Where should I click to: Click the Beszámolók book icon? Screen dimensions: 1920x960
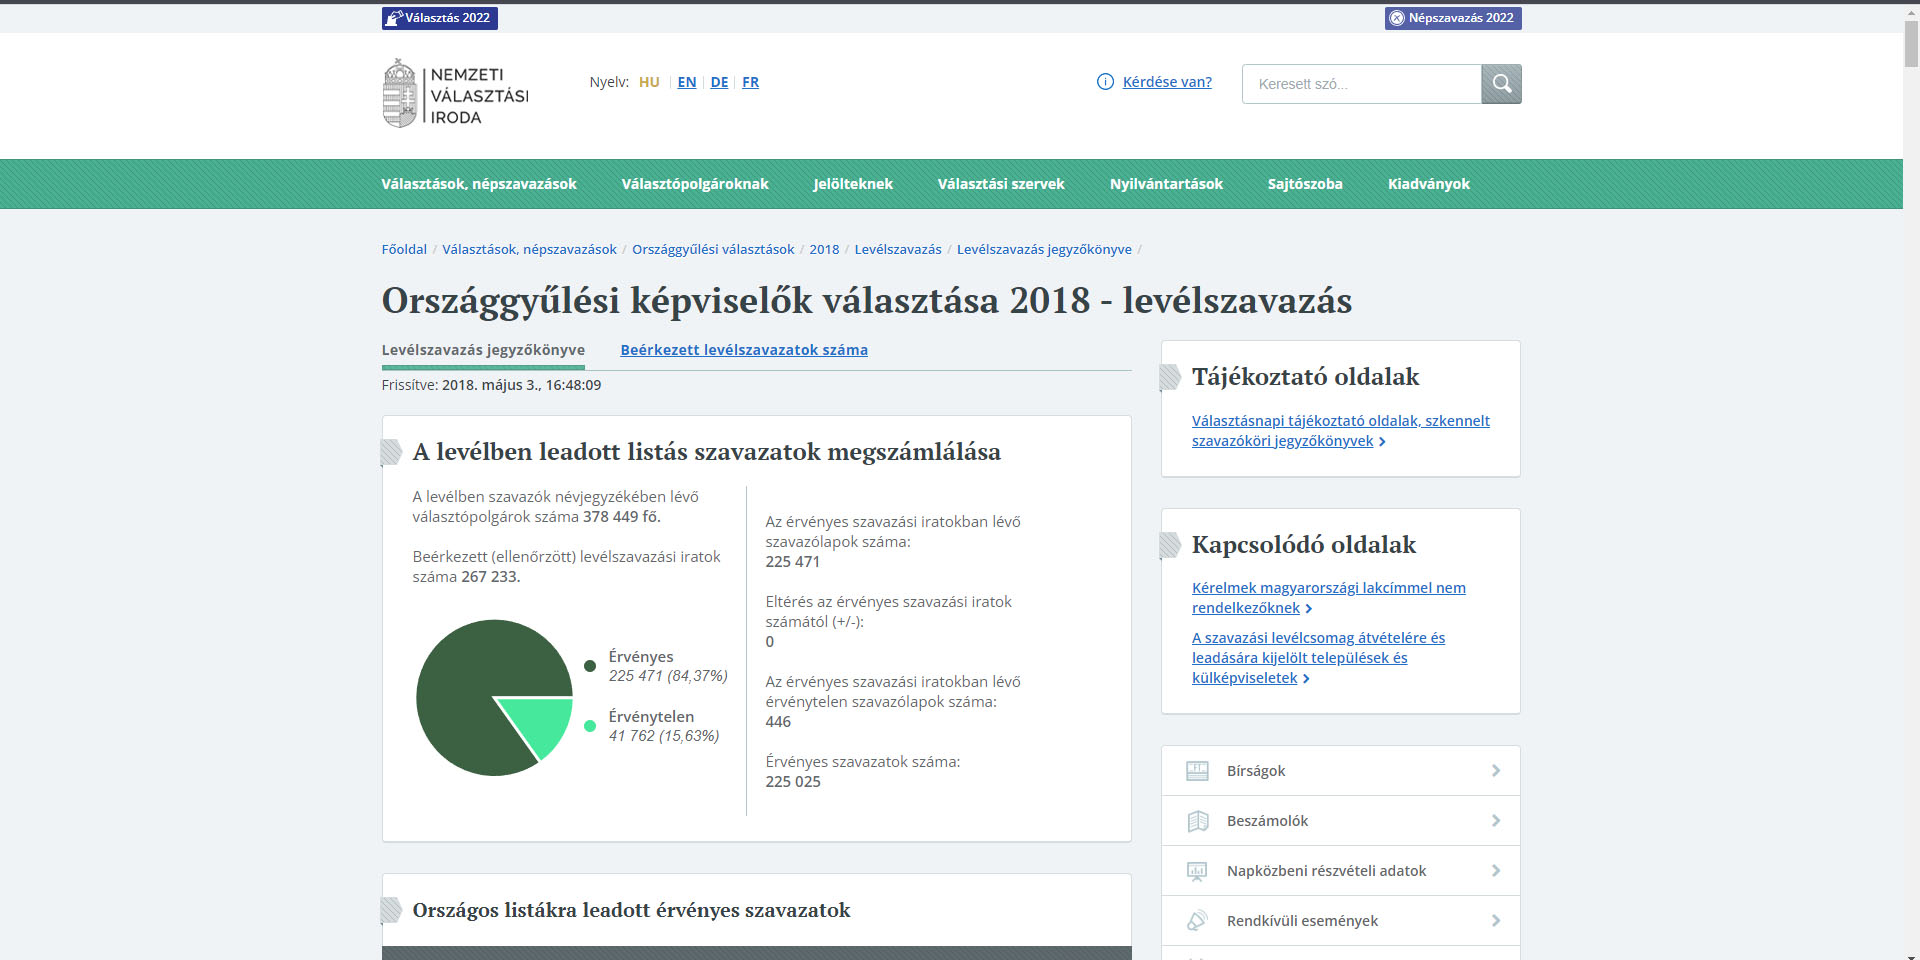pyautogui.click(x=1197, y=821)
